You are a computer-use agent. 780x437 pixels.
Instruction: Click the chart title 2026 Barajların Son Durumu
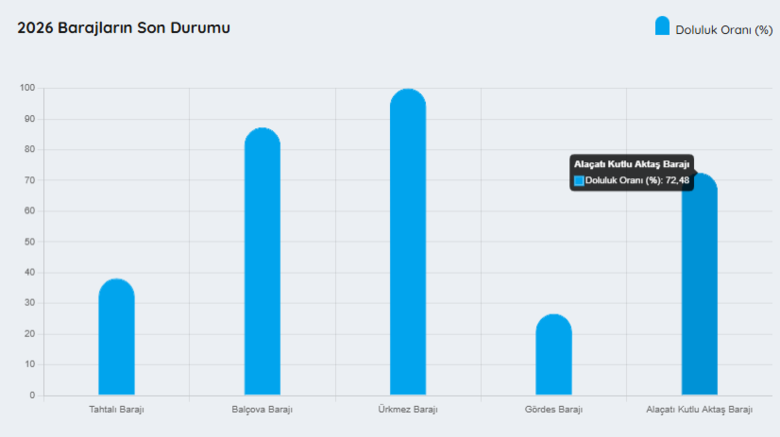click(x=124, y=28)
